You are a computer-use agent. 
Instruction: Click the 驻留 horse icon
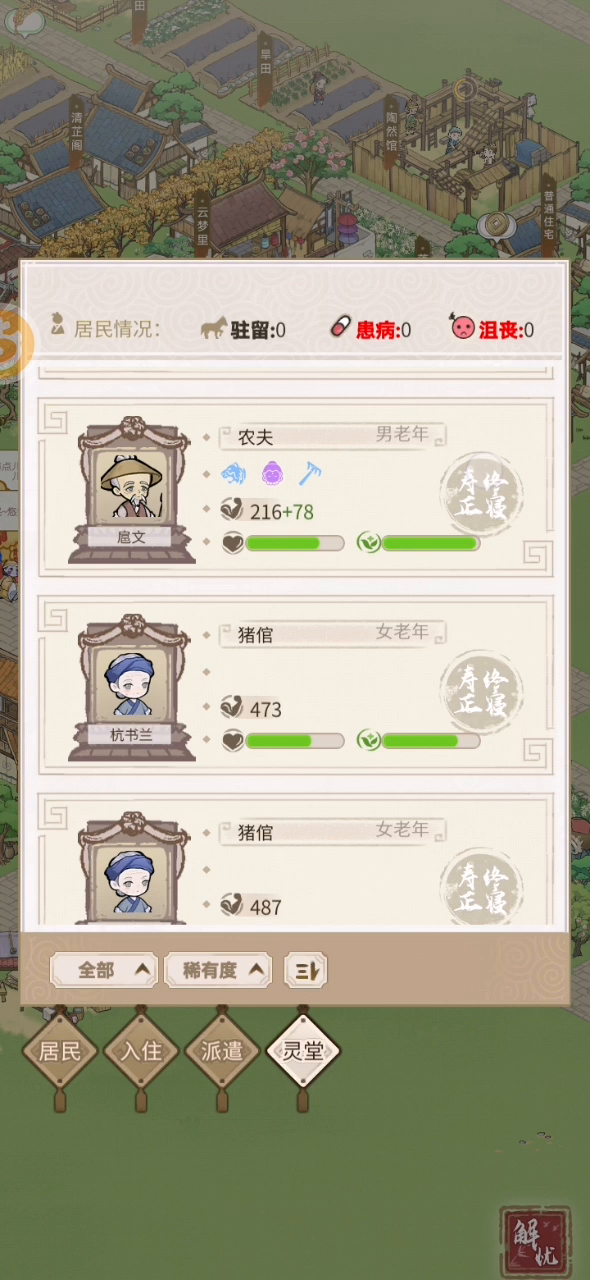[x=213, y=328]
